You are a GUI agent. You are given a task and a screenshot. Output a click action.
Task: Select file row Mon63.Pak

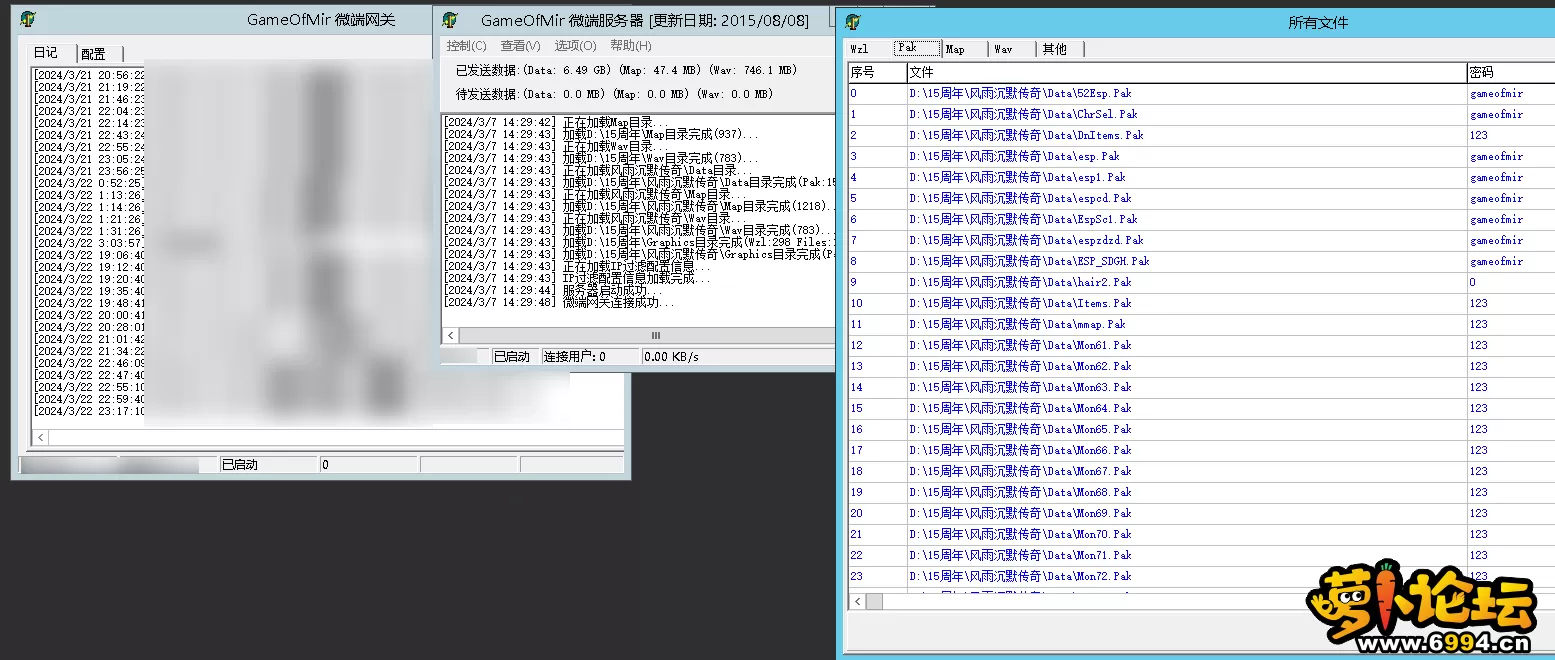click(1200, 387)
